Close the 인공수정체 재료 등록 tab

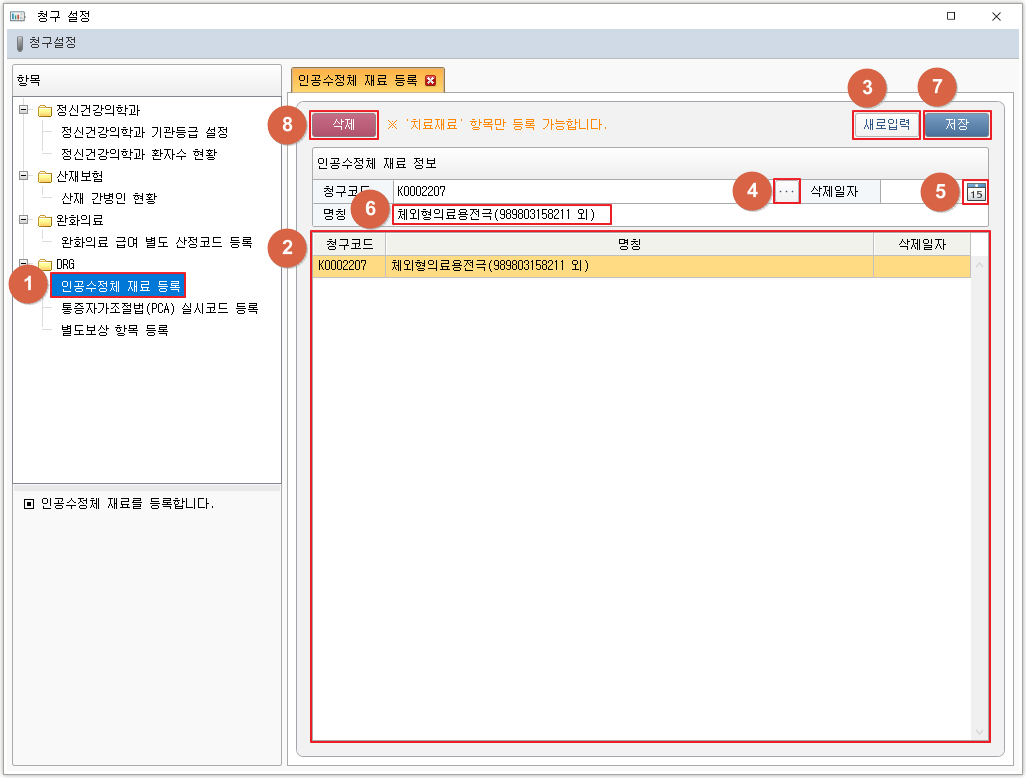(x=431, y=81)
